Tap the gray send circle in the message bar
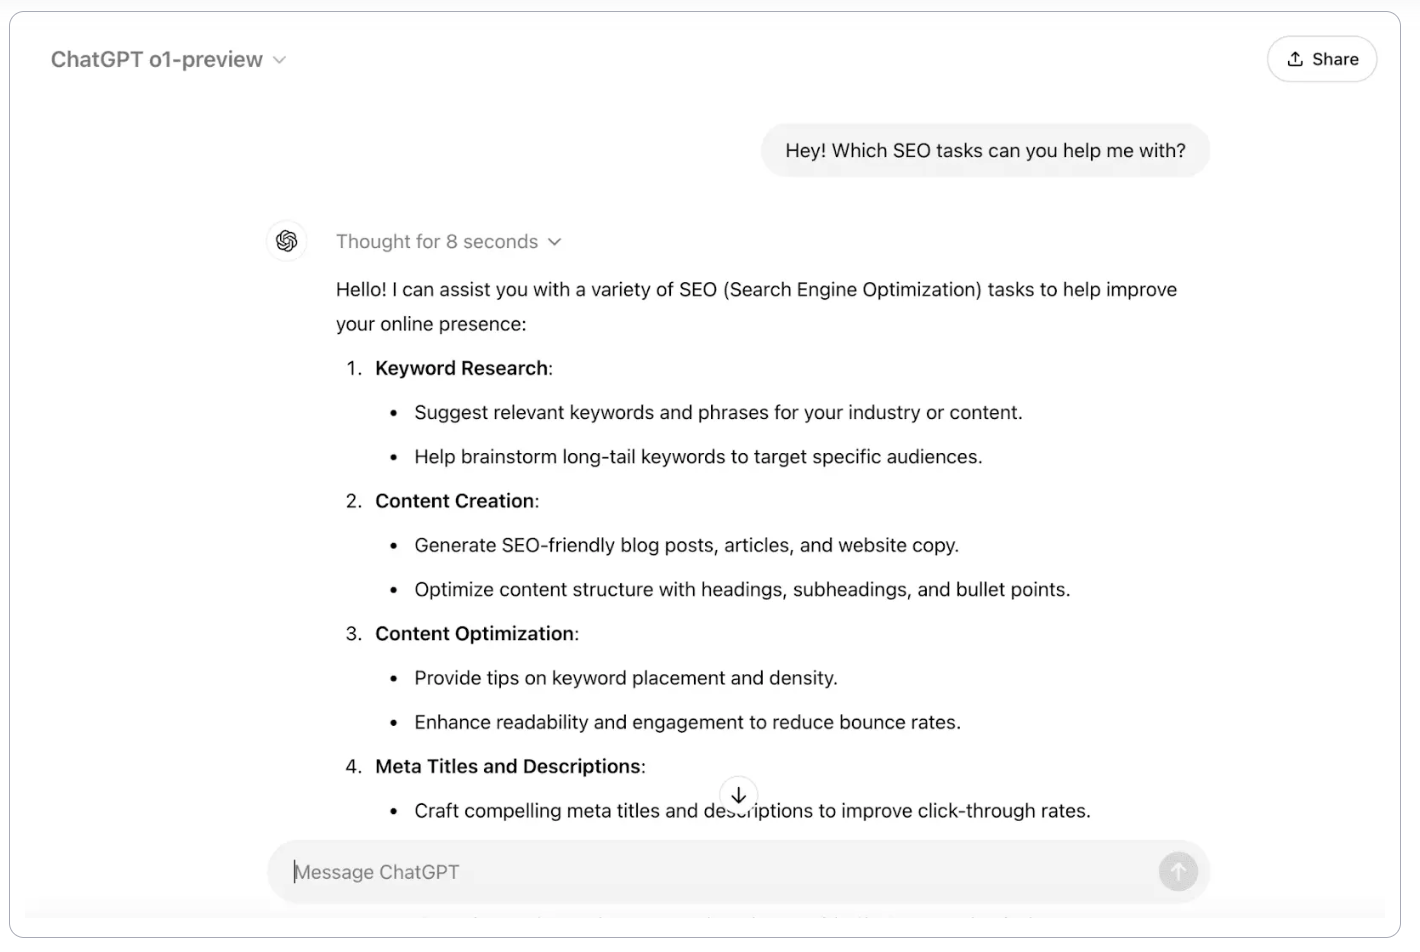Image resolution: width=1420 pixels, height=952 pixels. [1178, 871]
